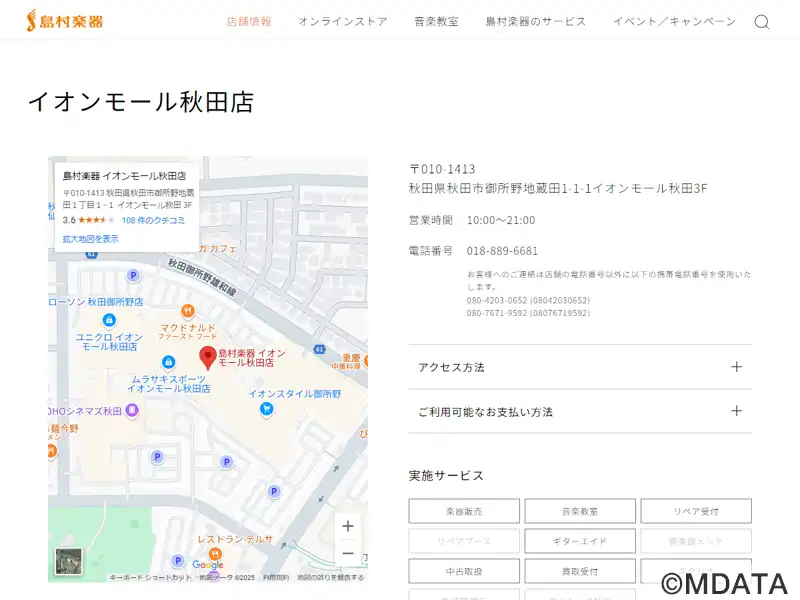Image resolution: width=800 pixels, height=600 pixels.
Task: Click the Google logo on the map
Action: [208, 565]
